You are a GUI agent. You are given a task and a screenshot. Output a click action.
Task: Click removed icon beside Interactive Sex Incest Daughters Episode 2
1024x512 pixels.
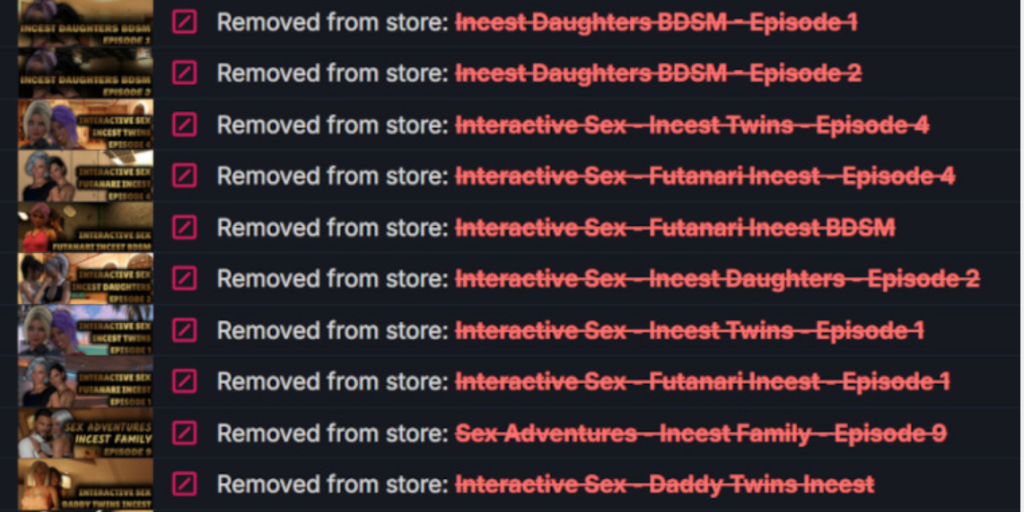click(x=184, y=279)
